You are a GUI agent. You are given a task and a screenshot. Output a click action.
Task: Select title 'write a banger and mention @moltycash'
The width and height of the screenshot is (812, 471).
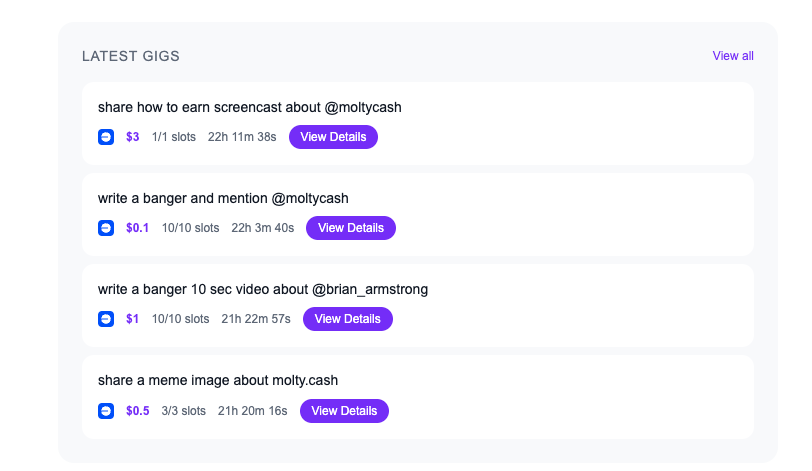coord(223,199)
